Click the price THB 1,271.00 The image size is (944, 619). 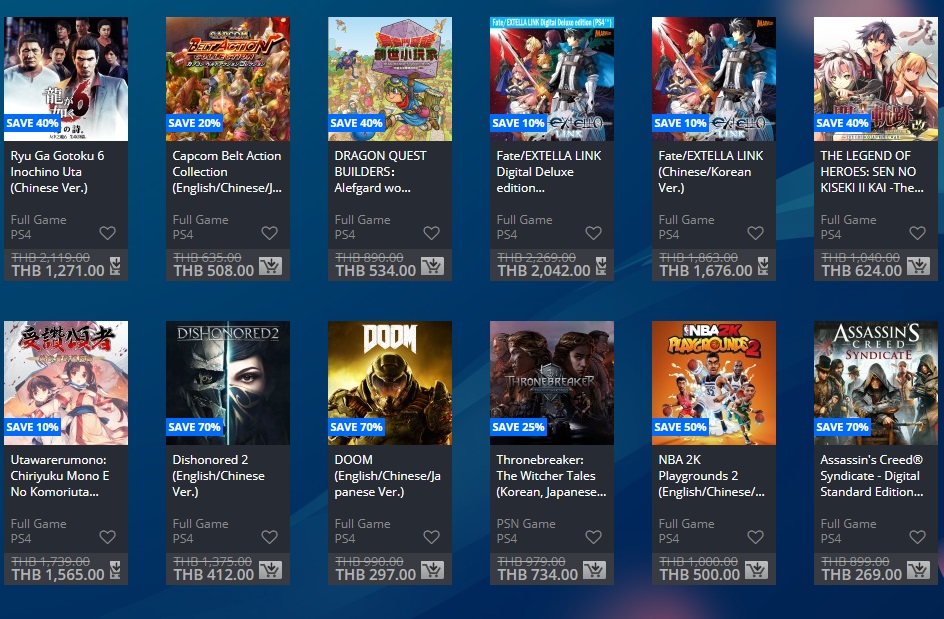pos(58,271)
